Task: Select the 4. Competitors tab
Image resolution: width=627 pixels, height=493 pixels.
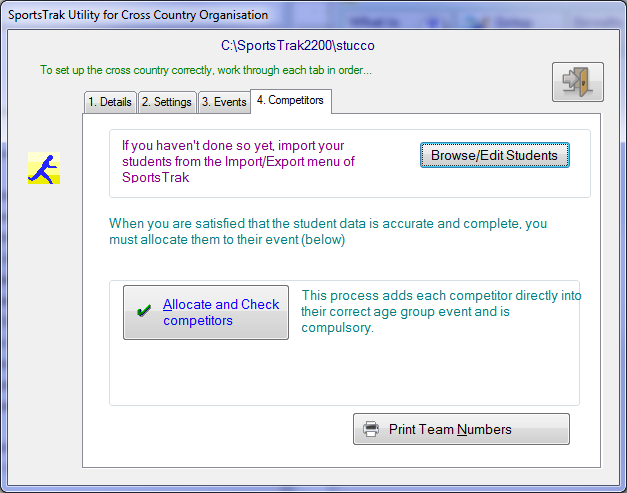Action: coord(290,100)
